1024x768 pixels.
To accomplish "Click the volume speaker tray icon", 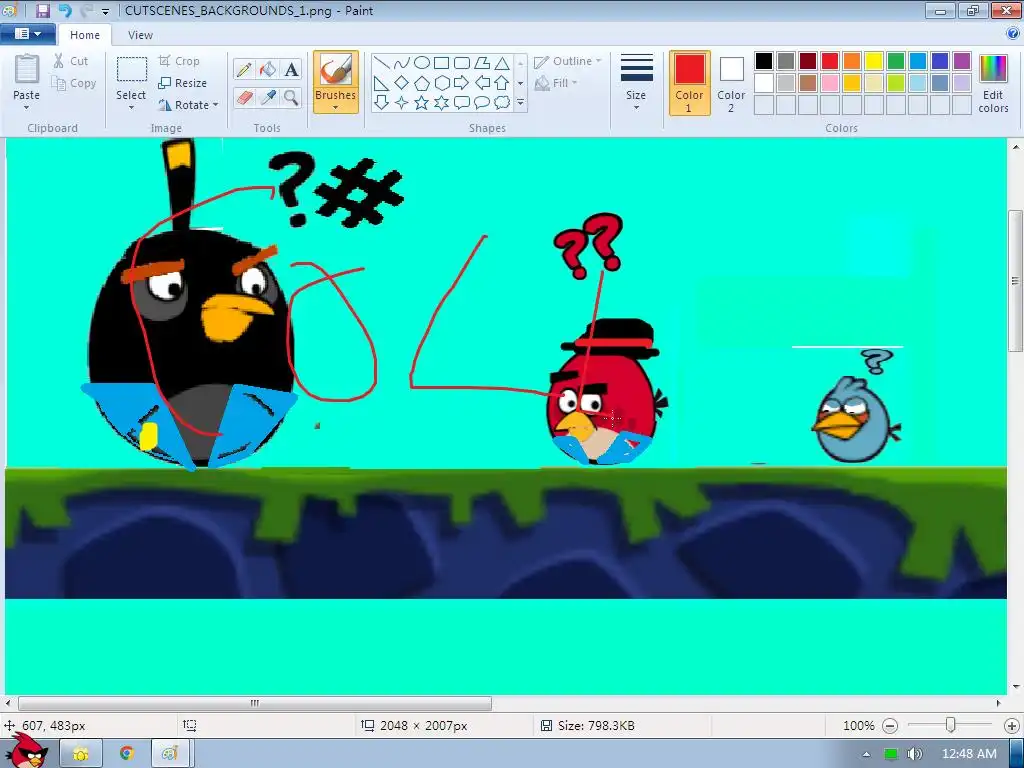I will (x=915, y=754).
